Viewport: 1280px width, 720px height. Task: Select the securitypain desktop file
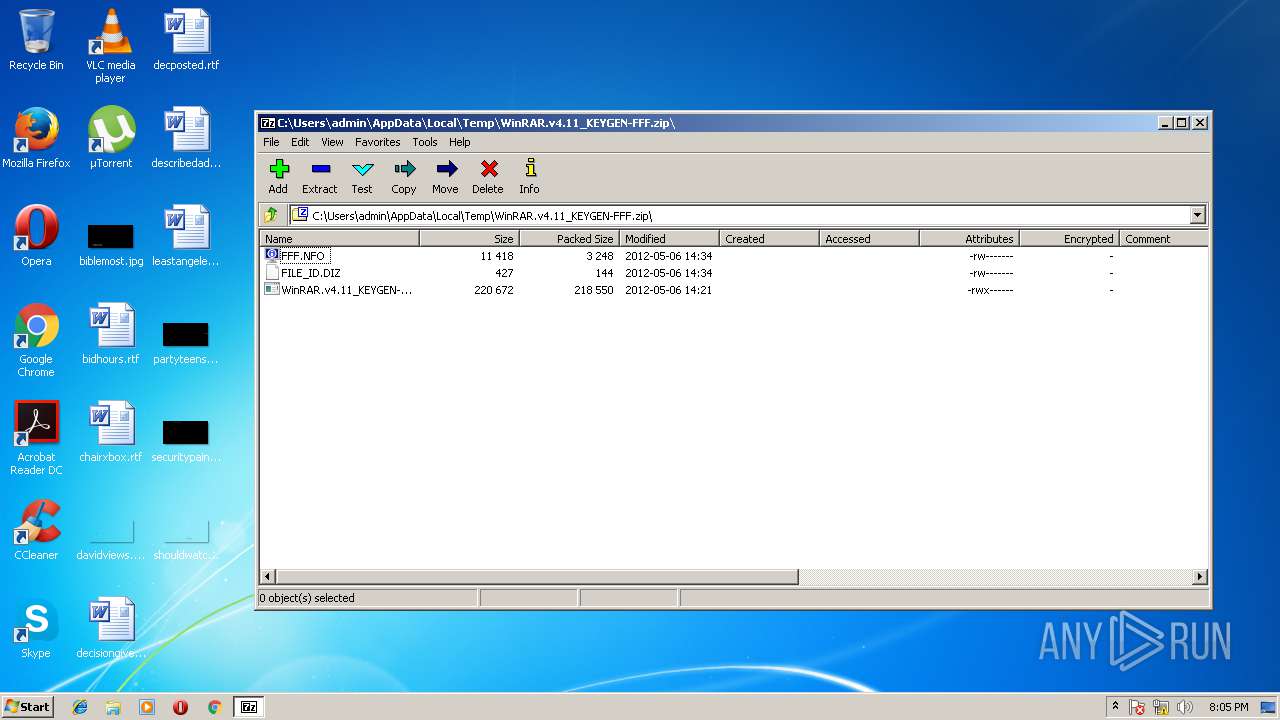pos(186,440)
